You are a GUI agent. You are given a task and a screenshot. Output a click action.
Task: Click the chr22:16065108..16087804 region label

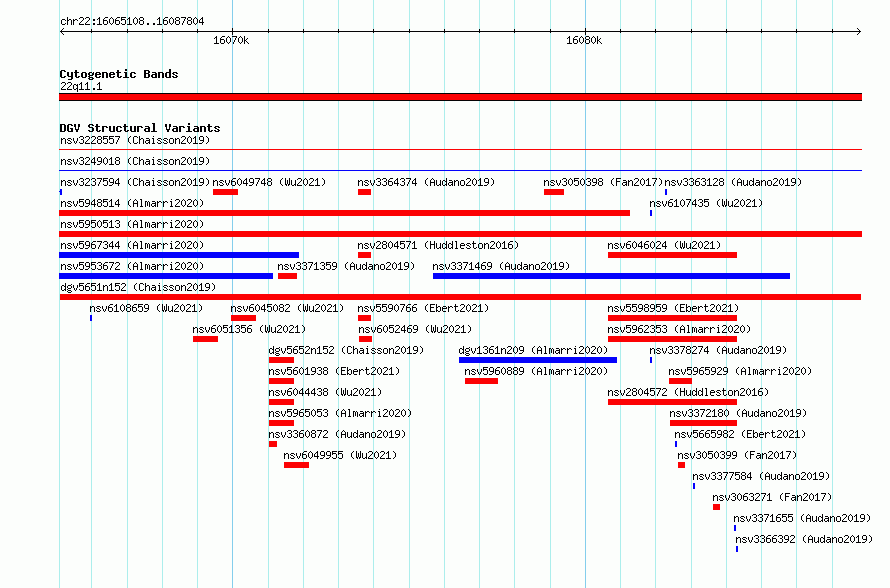(x=132, y=22)
